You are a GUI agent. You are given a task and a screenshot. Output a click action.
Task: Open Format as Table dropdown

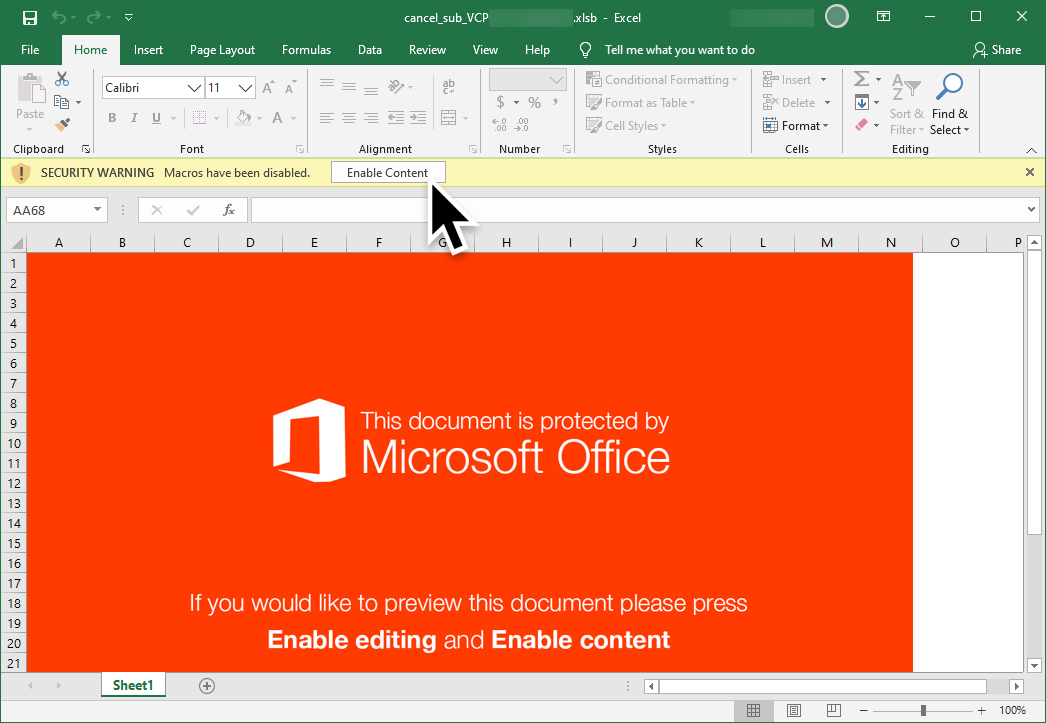(x=641, y=103)
